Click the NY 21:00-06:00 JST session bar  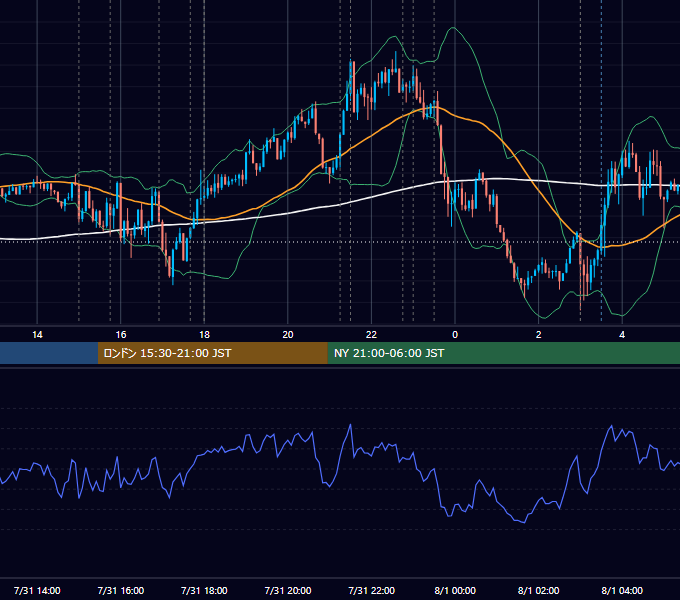coord(503,353)
